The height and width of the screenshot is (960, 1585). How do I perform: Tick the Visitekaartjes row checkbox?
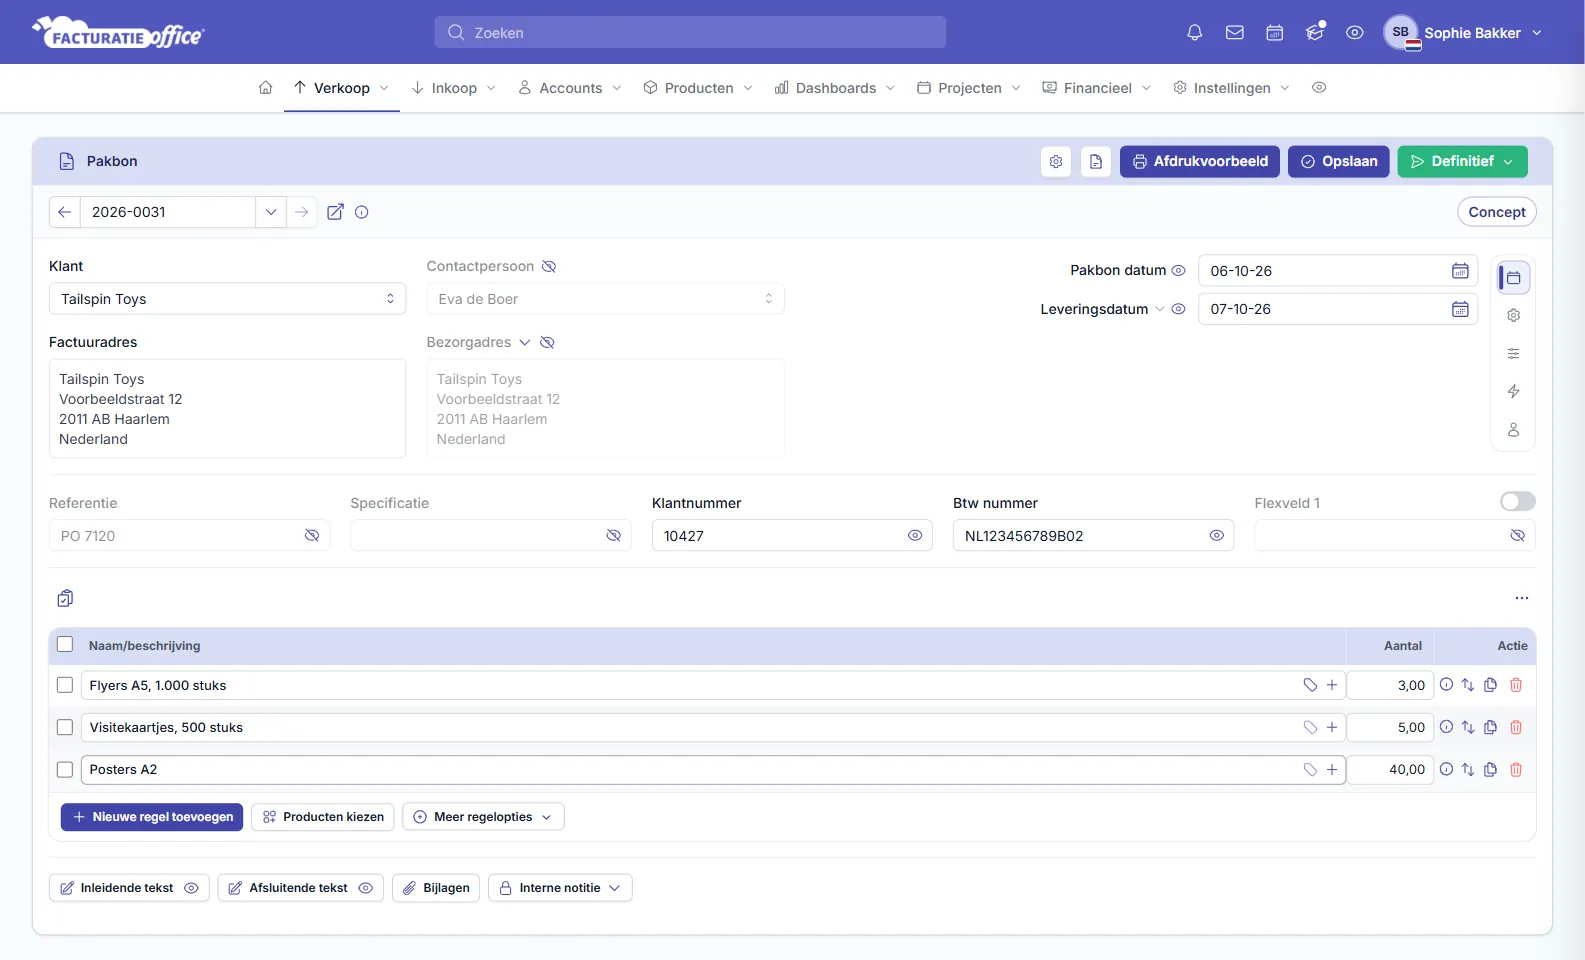[x=65, y=728]
